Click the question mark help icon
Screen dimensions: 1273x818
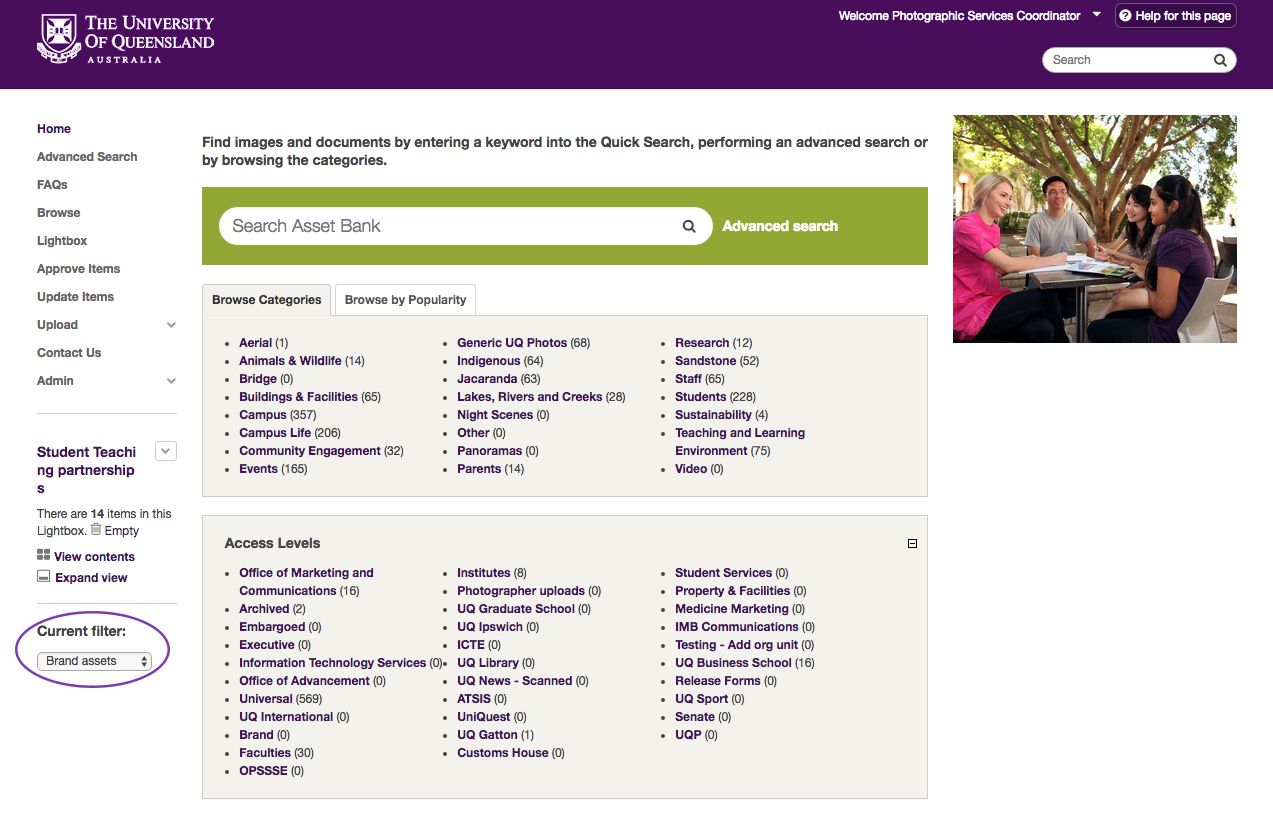1125,16
